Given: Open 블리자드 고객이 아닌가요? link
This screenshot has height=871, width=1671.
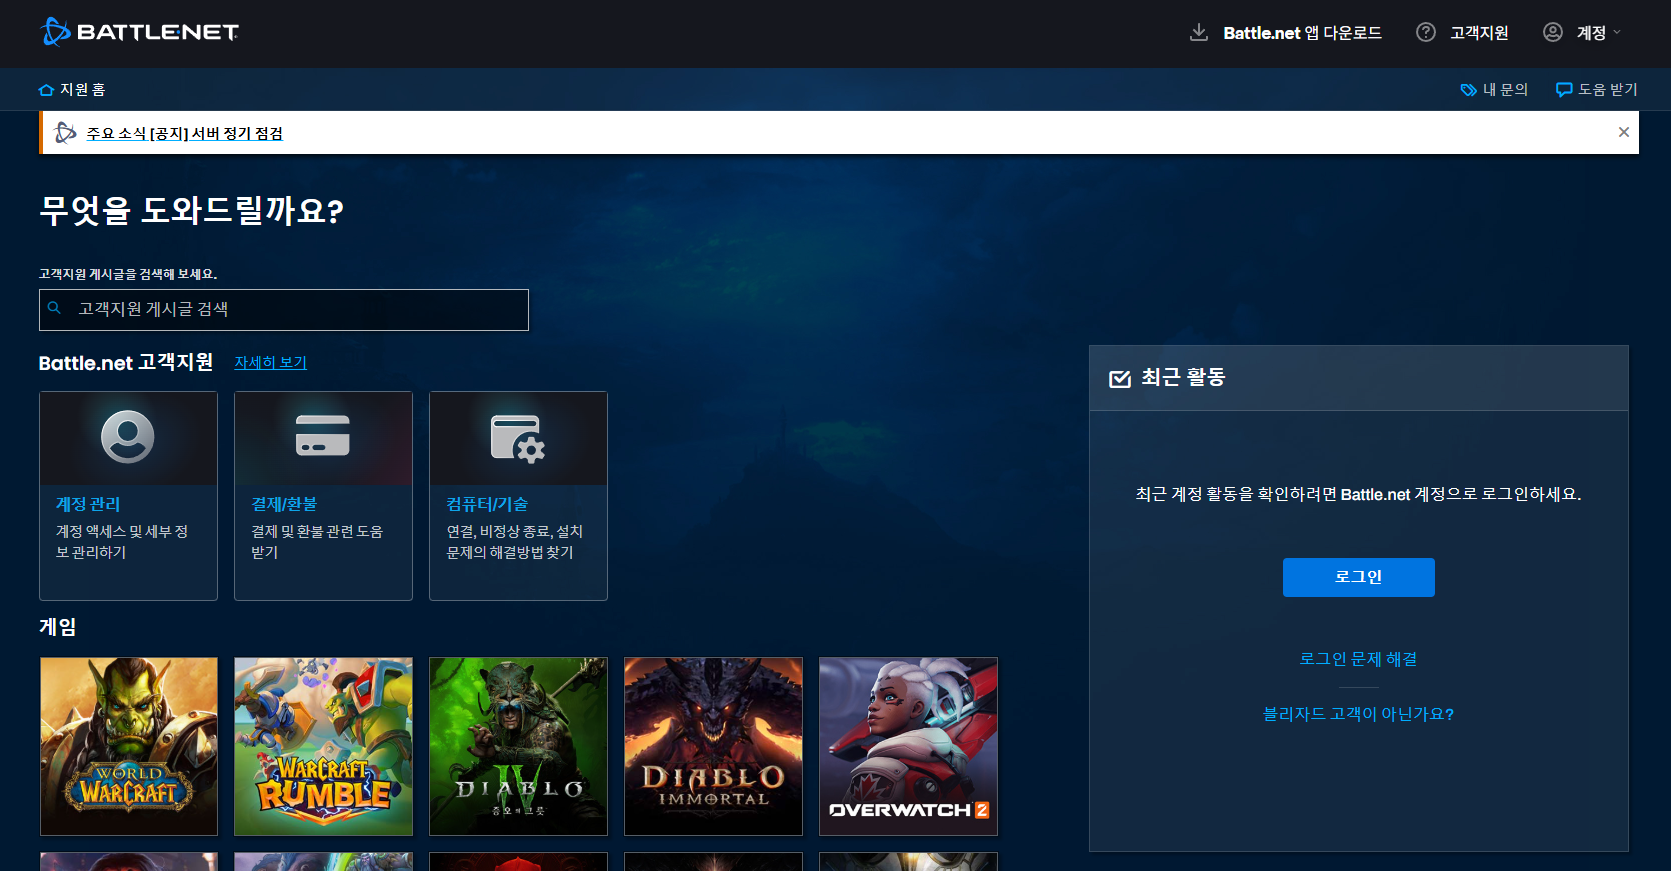Looking at the screenshot, I should click(x=1358, y=714).
